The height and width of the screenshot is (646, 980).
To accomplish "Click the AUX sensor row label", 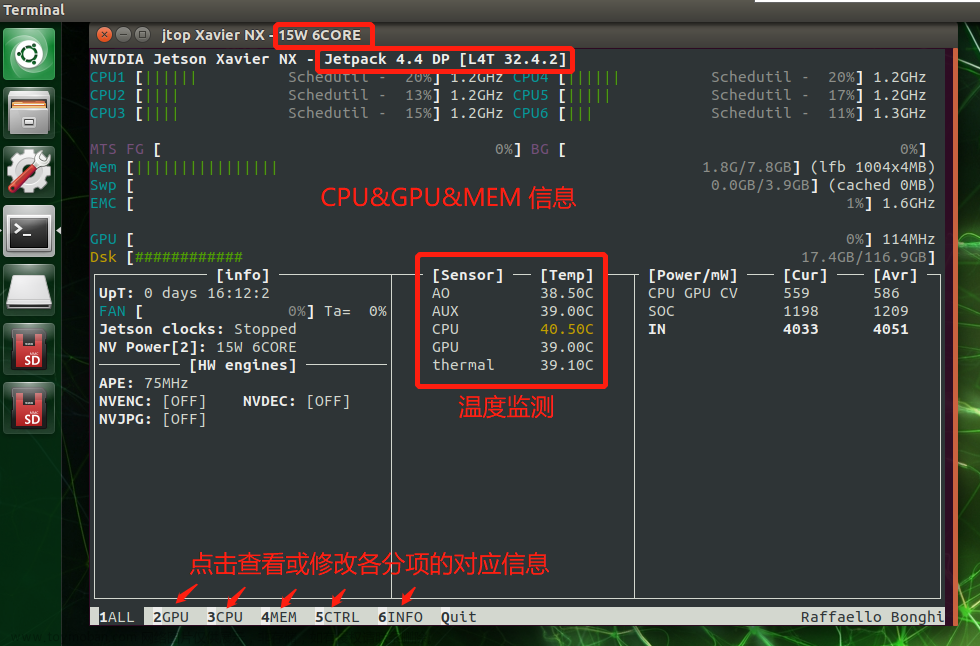I will tap(445, 311).
